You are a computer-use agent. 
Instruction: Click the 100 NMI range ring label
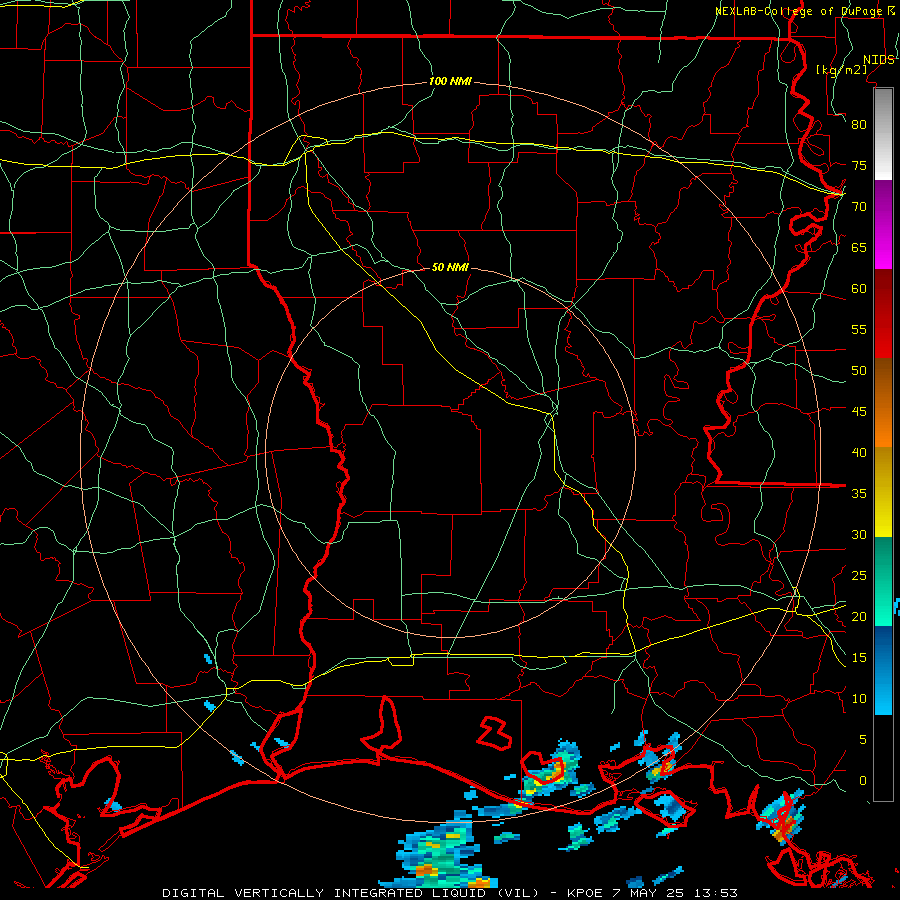(450, 82)
